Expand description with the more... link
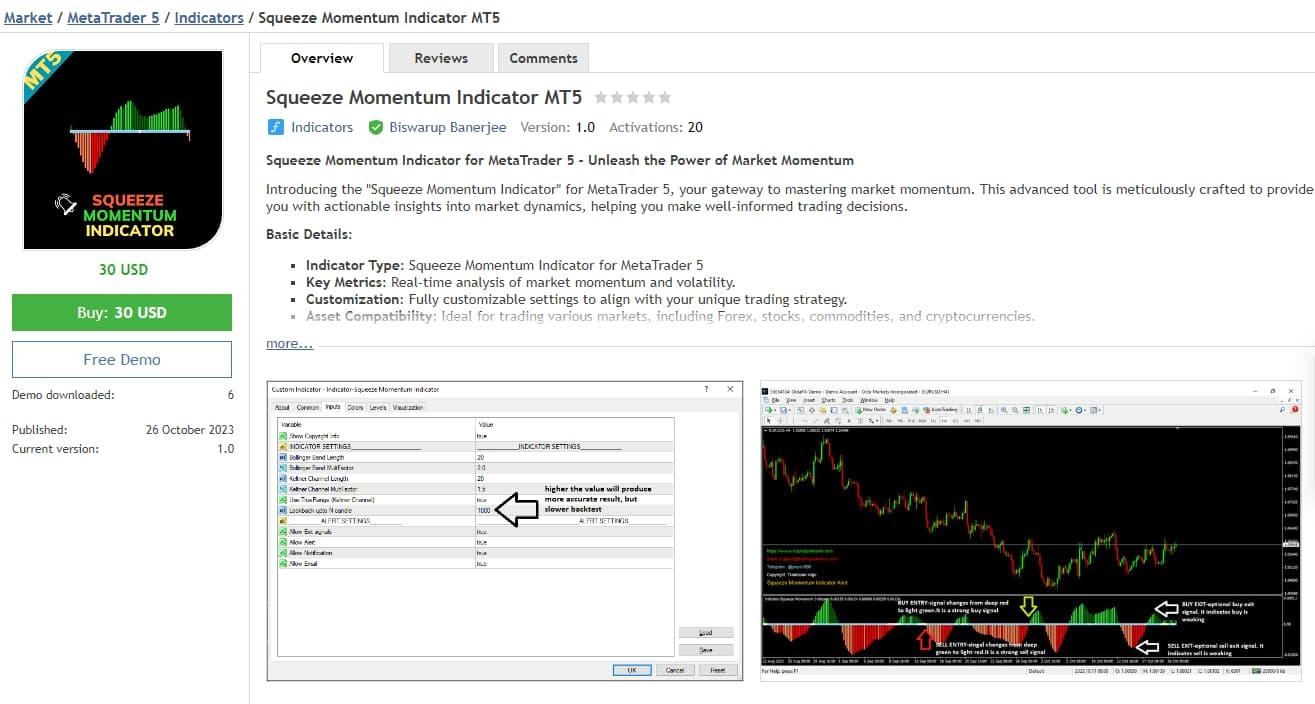Viewport: 1315px width, 704px height. click(289, 343)
